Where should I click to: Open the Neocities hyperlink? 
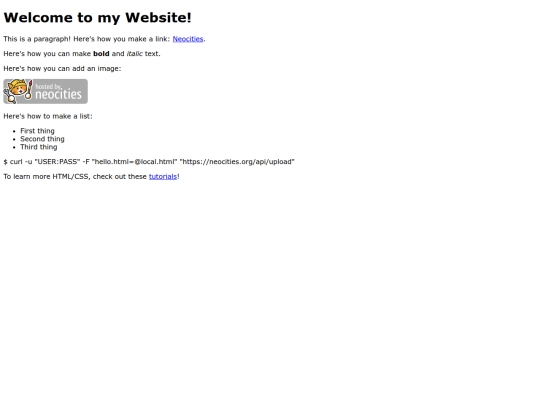(188, 39)
